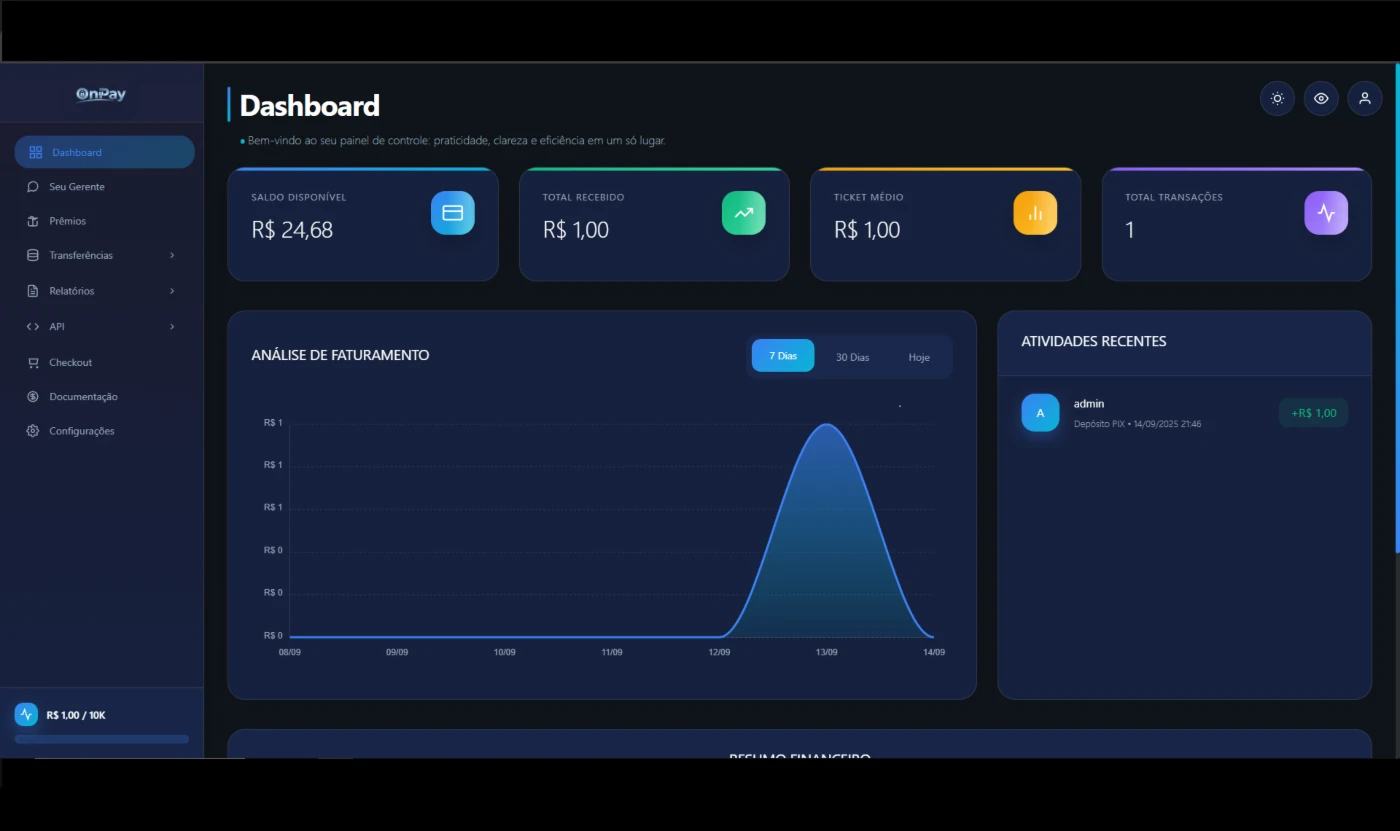Open the user profile icon
Image resolution: width=1400 pixels, height=831 pixels.
click(1364, 98)
